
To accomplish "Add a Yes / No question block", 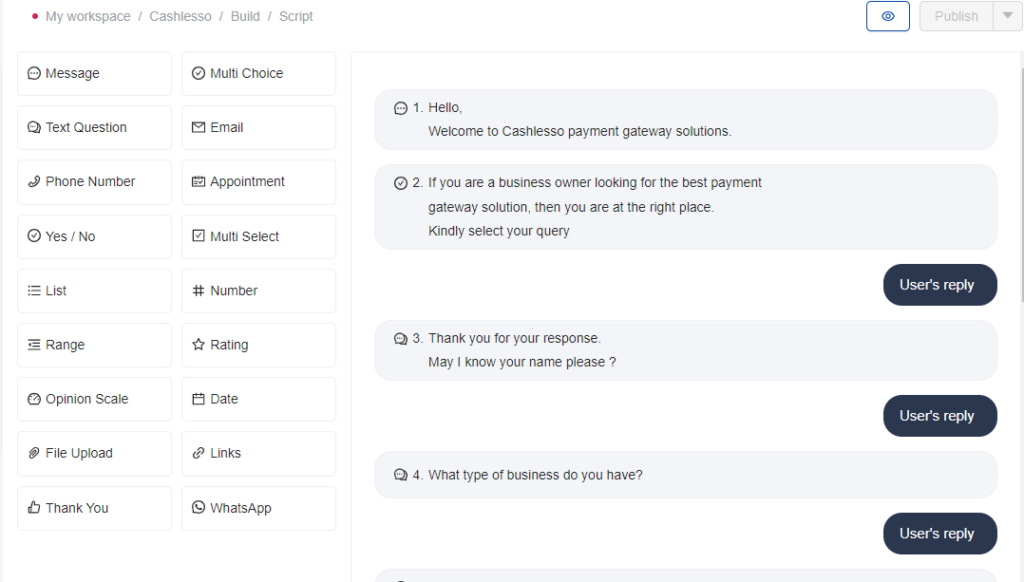I will pos(95,236).
